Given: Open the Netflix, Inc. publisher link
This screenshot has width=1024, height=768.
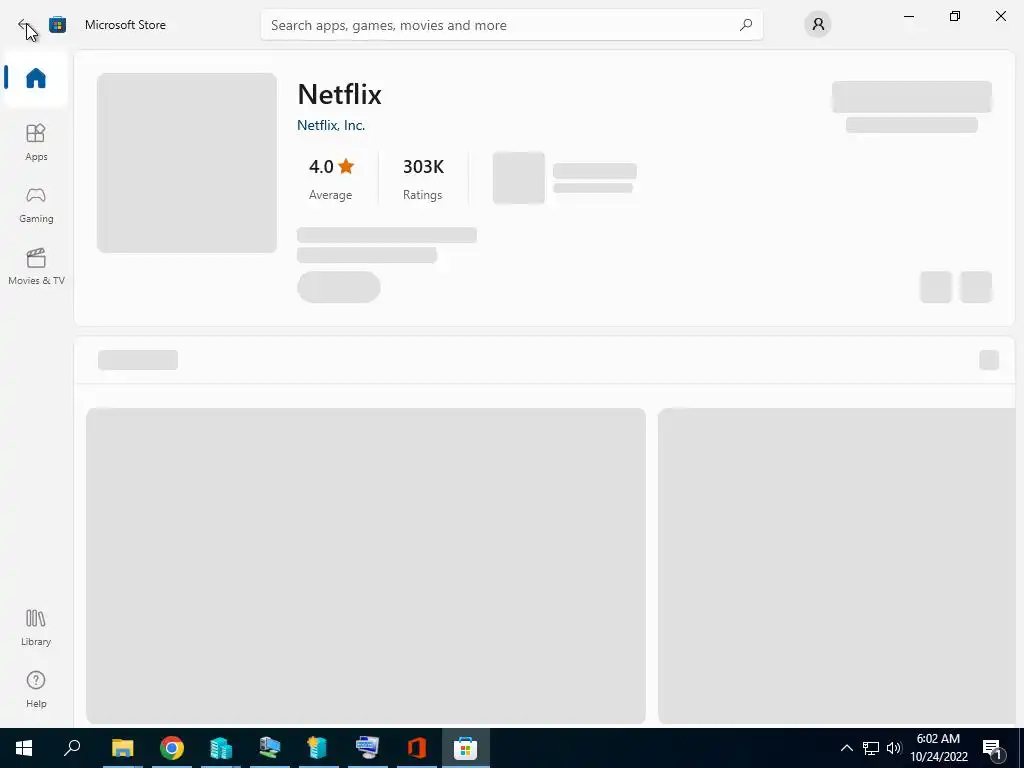Looking at the screenshot, I should [330, 125].
